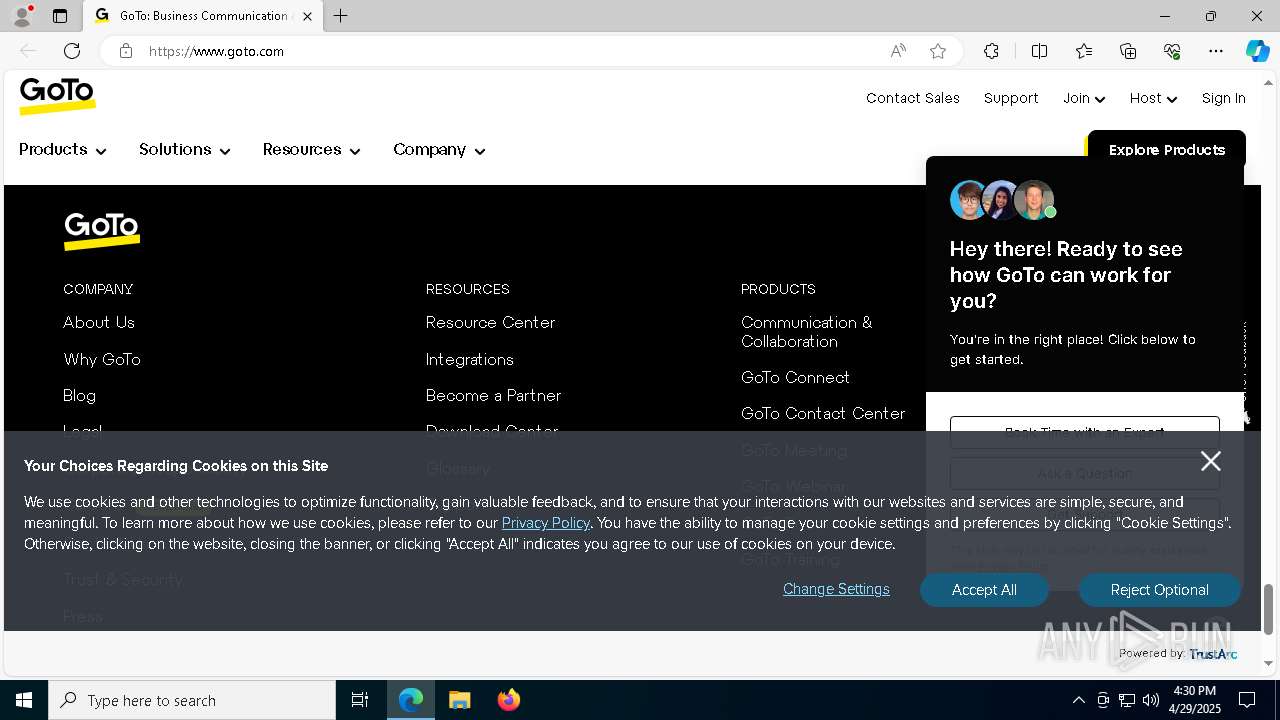1280x720 pixels.
Task: Show hidden system tray icons
Action: pos(1078,700)
